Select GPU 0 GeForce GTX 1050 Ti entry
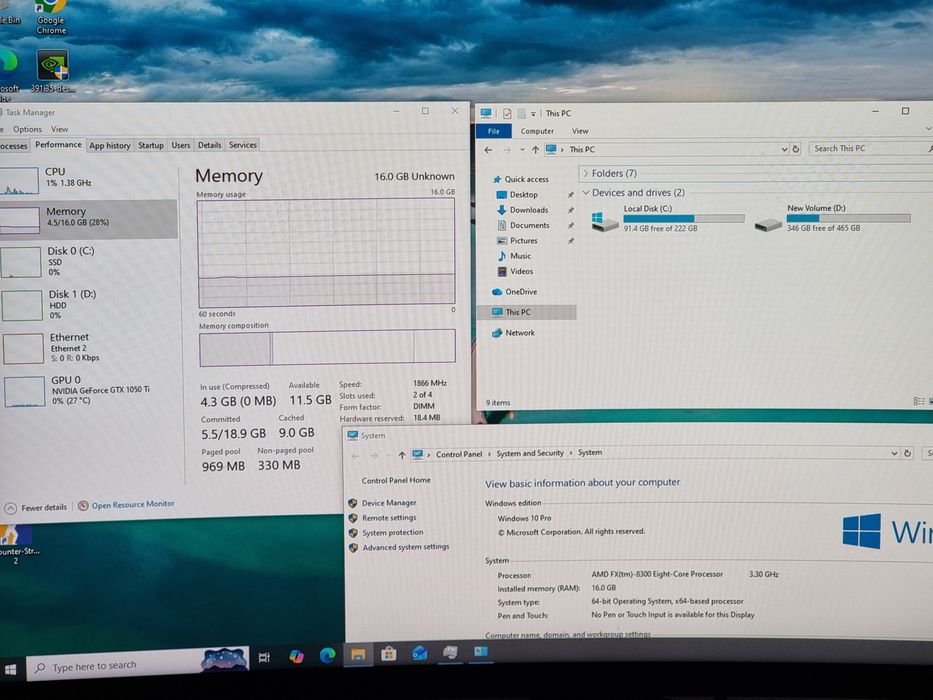Image resolution: width=933 pixels, height=700 pixels. [88, 390]
